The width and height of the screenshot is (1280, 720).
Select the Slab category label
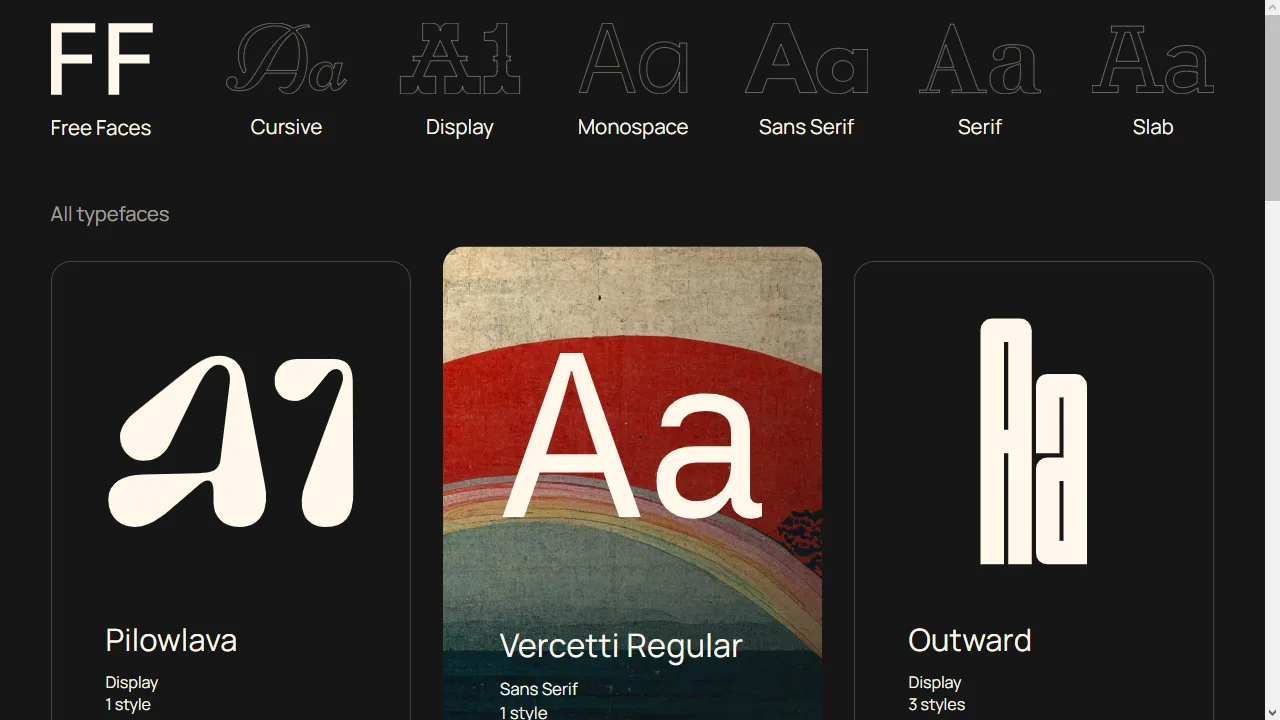(1153, 127)
